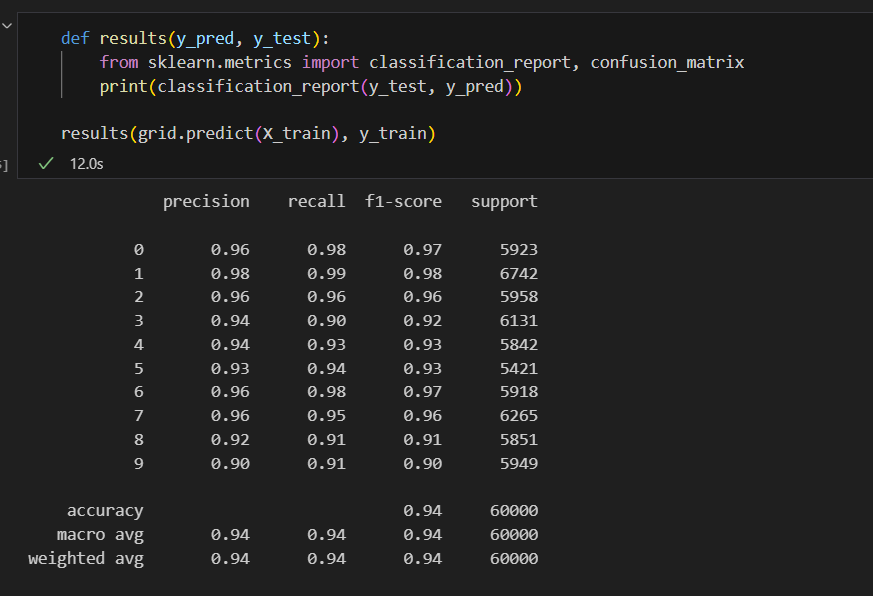The height and width of the screenshot is (596, 873).
Task: Click the 'support' column header
Action: pyautogui.click(x=504, y=202)
